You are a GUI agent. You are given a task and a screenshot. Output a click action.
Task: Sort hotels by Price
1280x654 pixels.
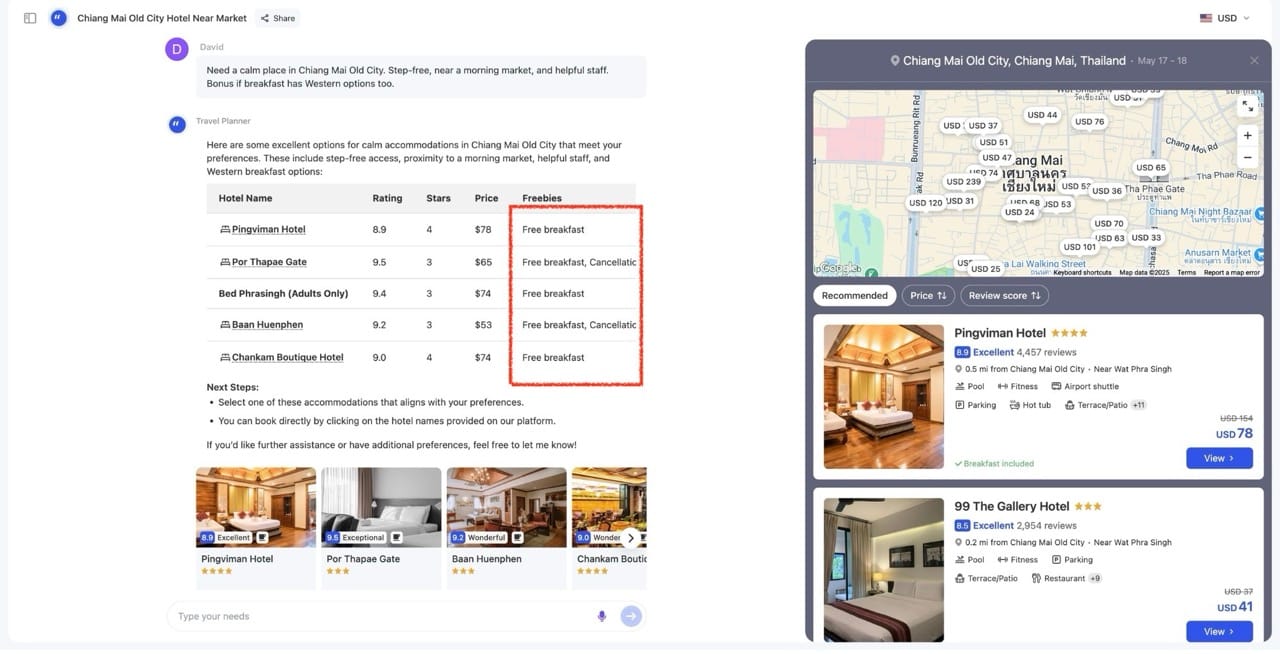[x=927, y=296]
